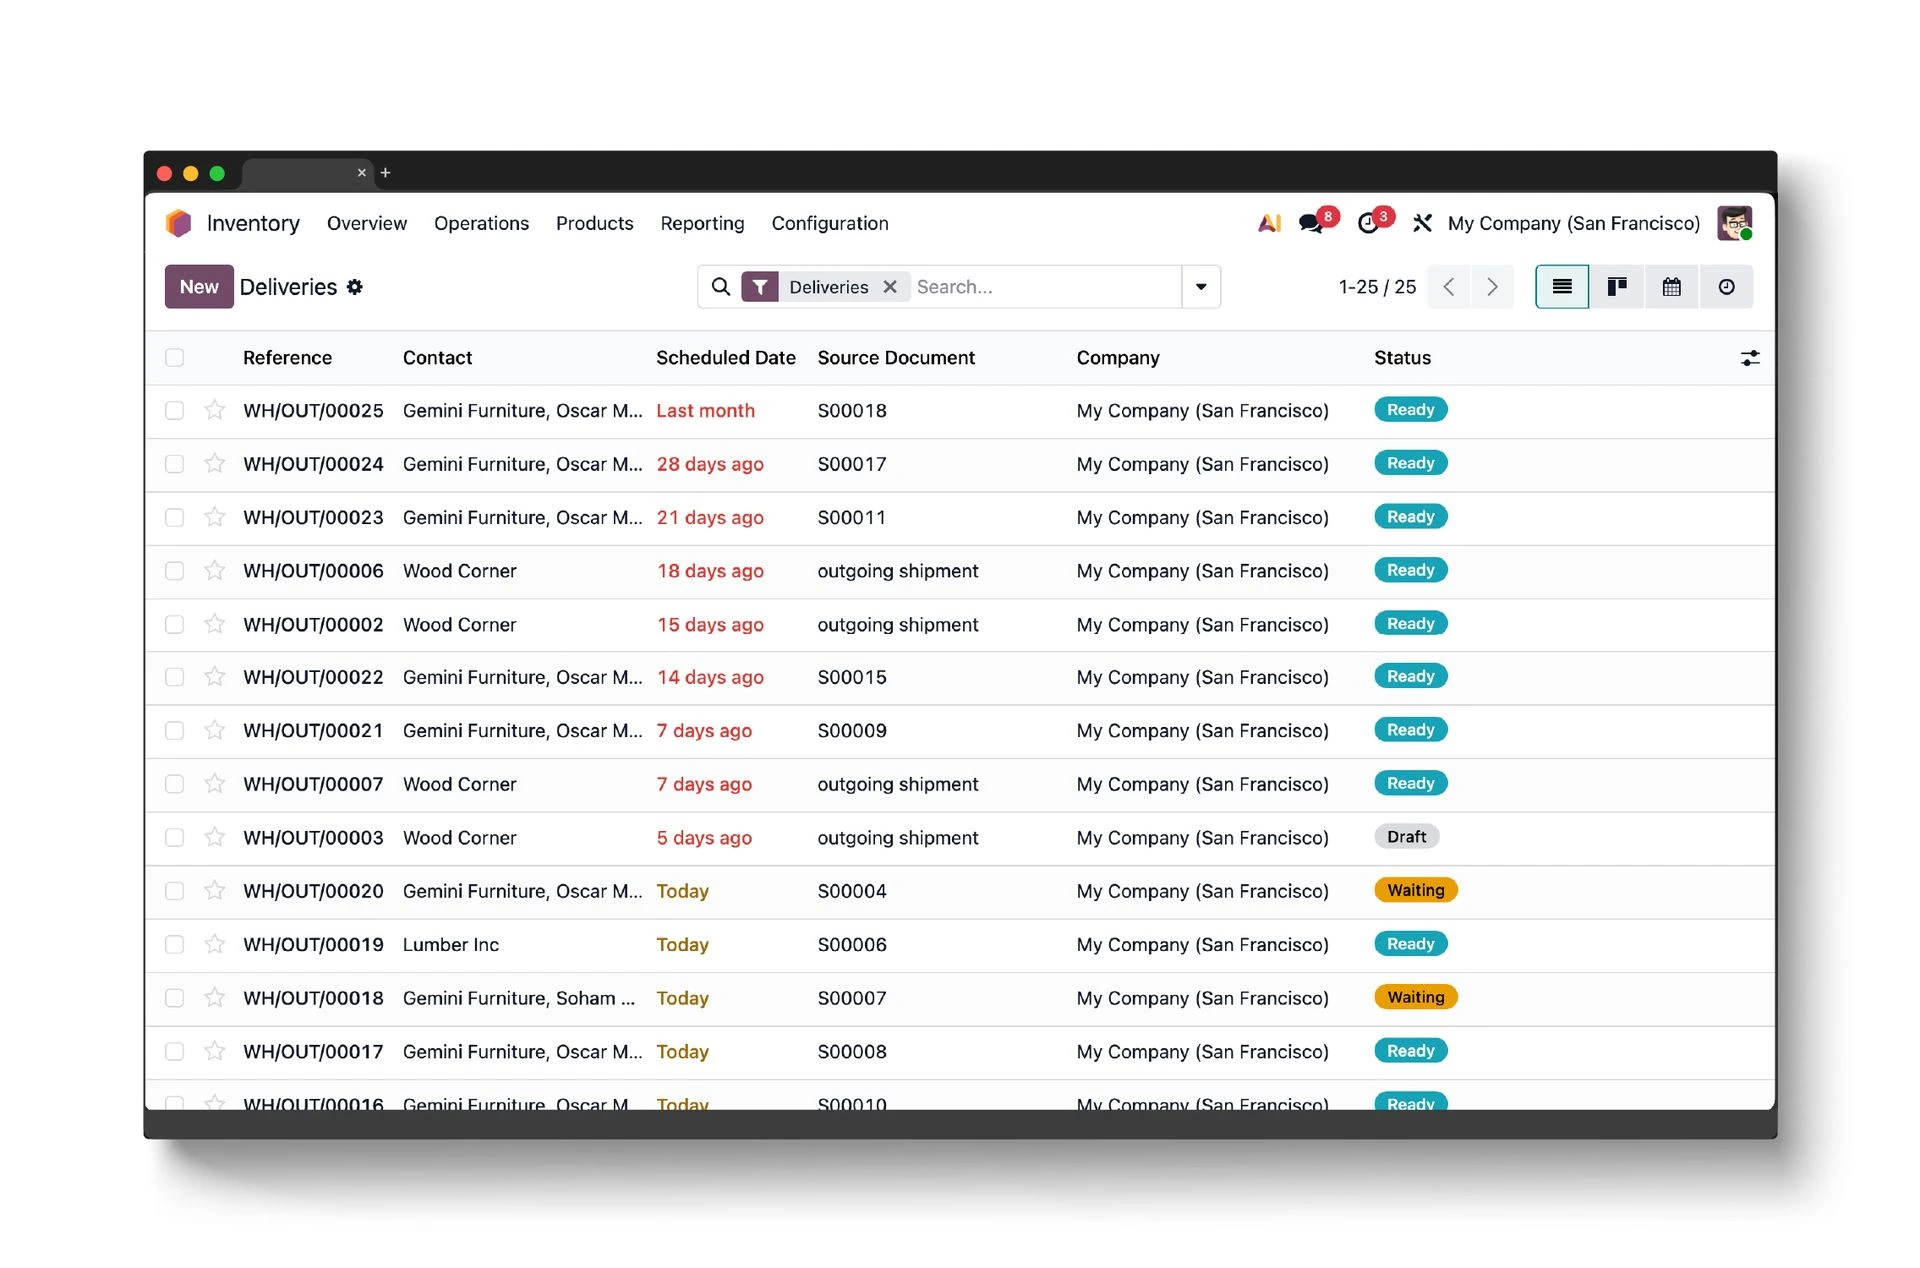Star the WH/OUT/00022 delivery

(214, 677)
